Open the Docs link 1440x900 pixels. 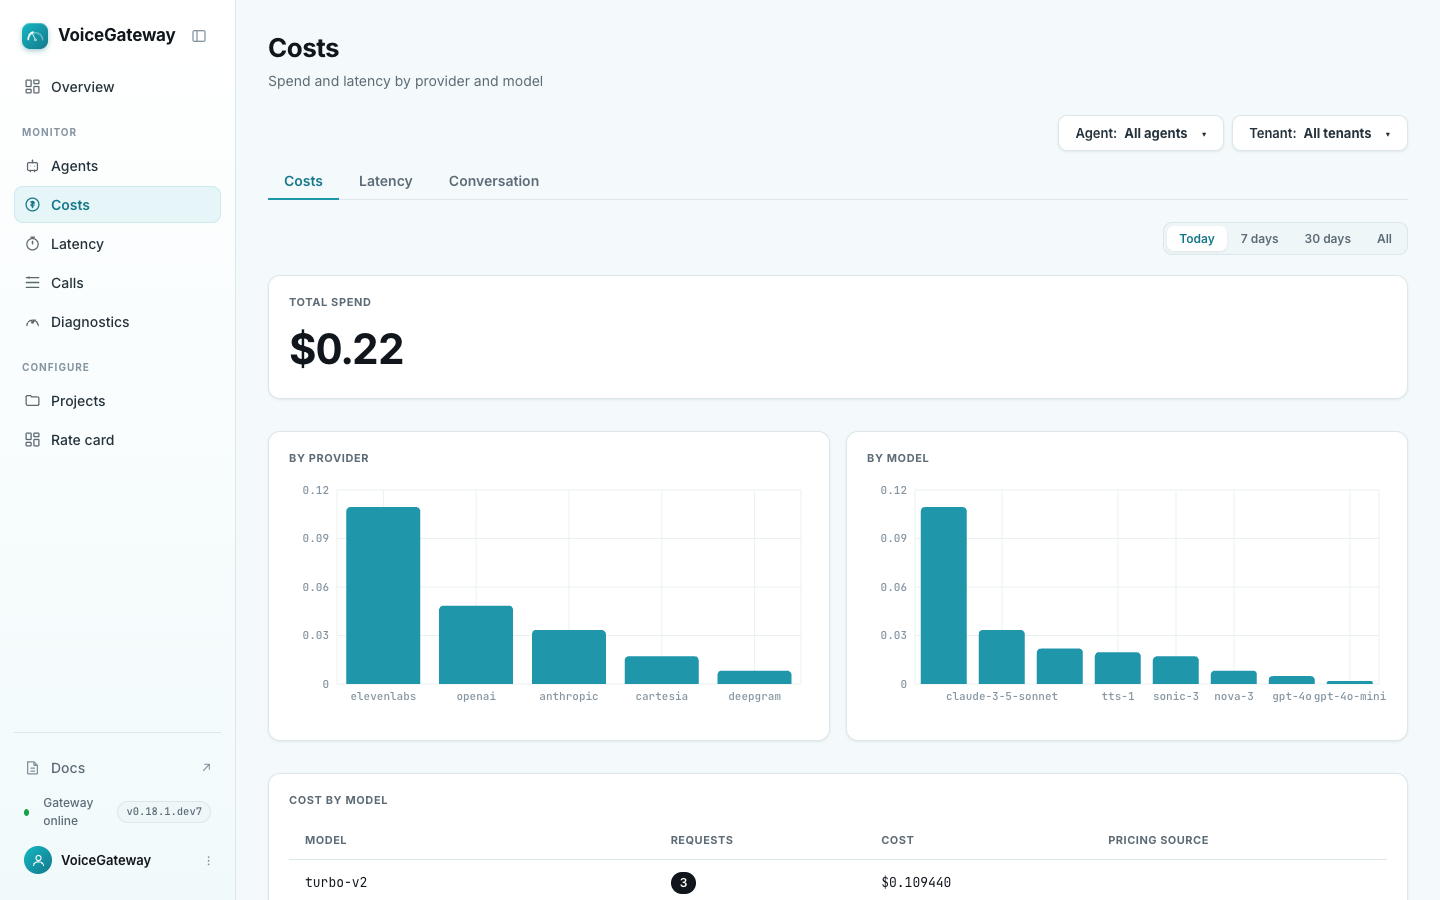pyautogui.click(x=117, y=768)
